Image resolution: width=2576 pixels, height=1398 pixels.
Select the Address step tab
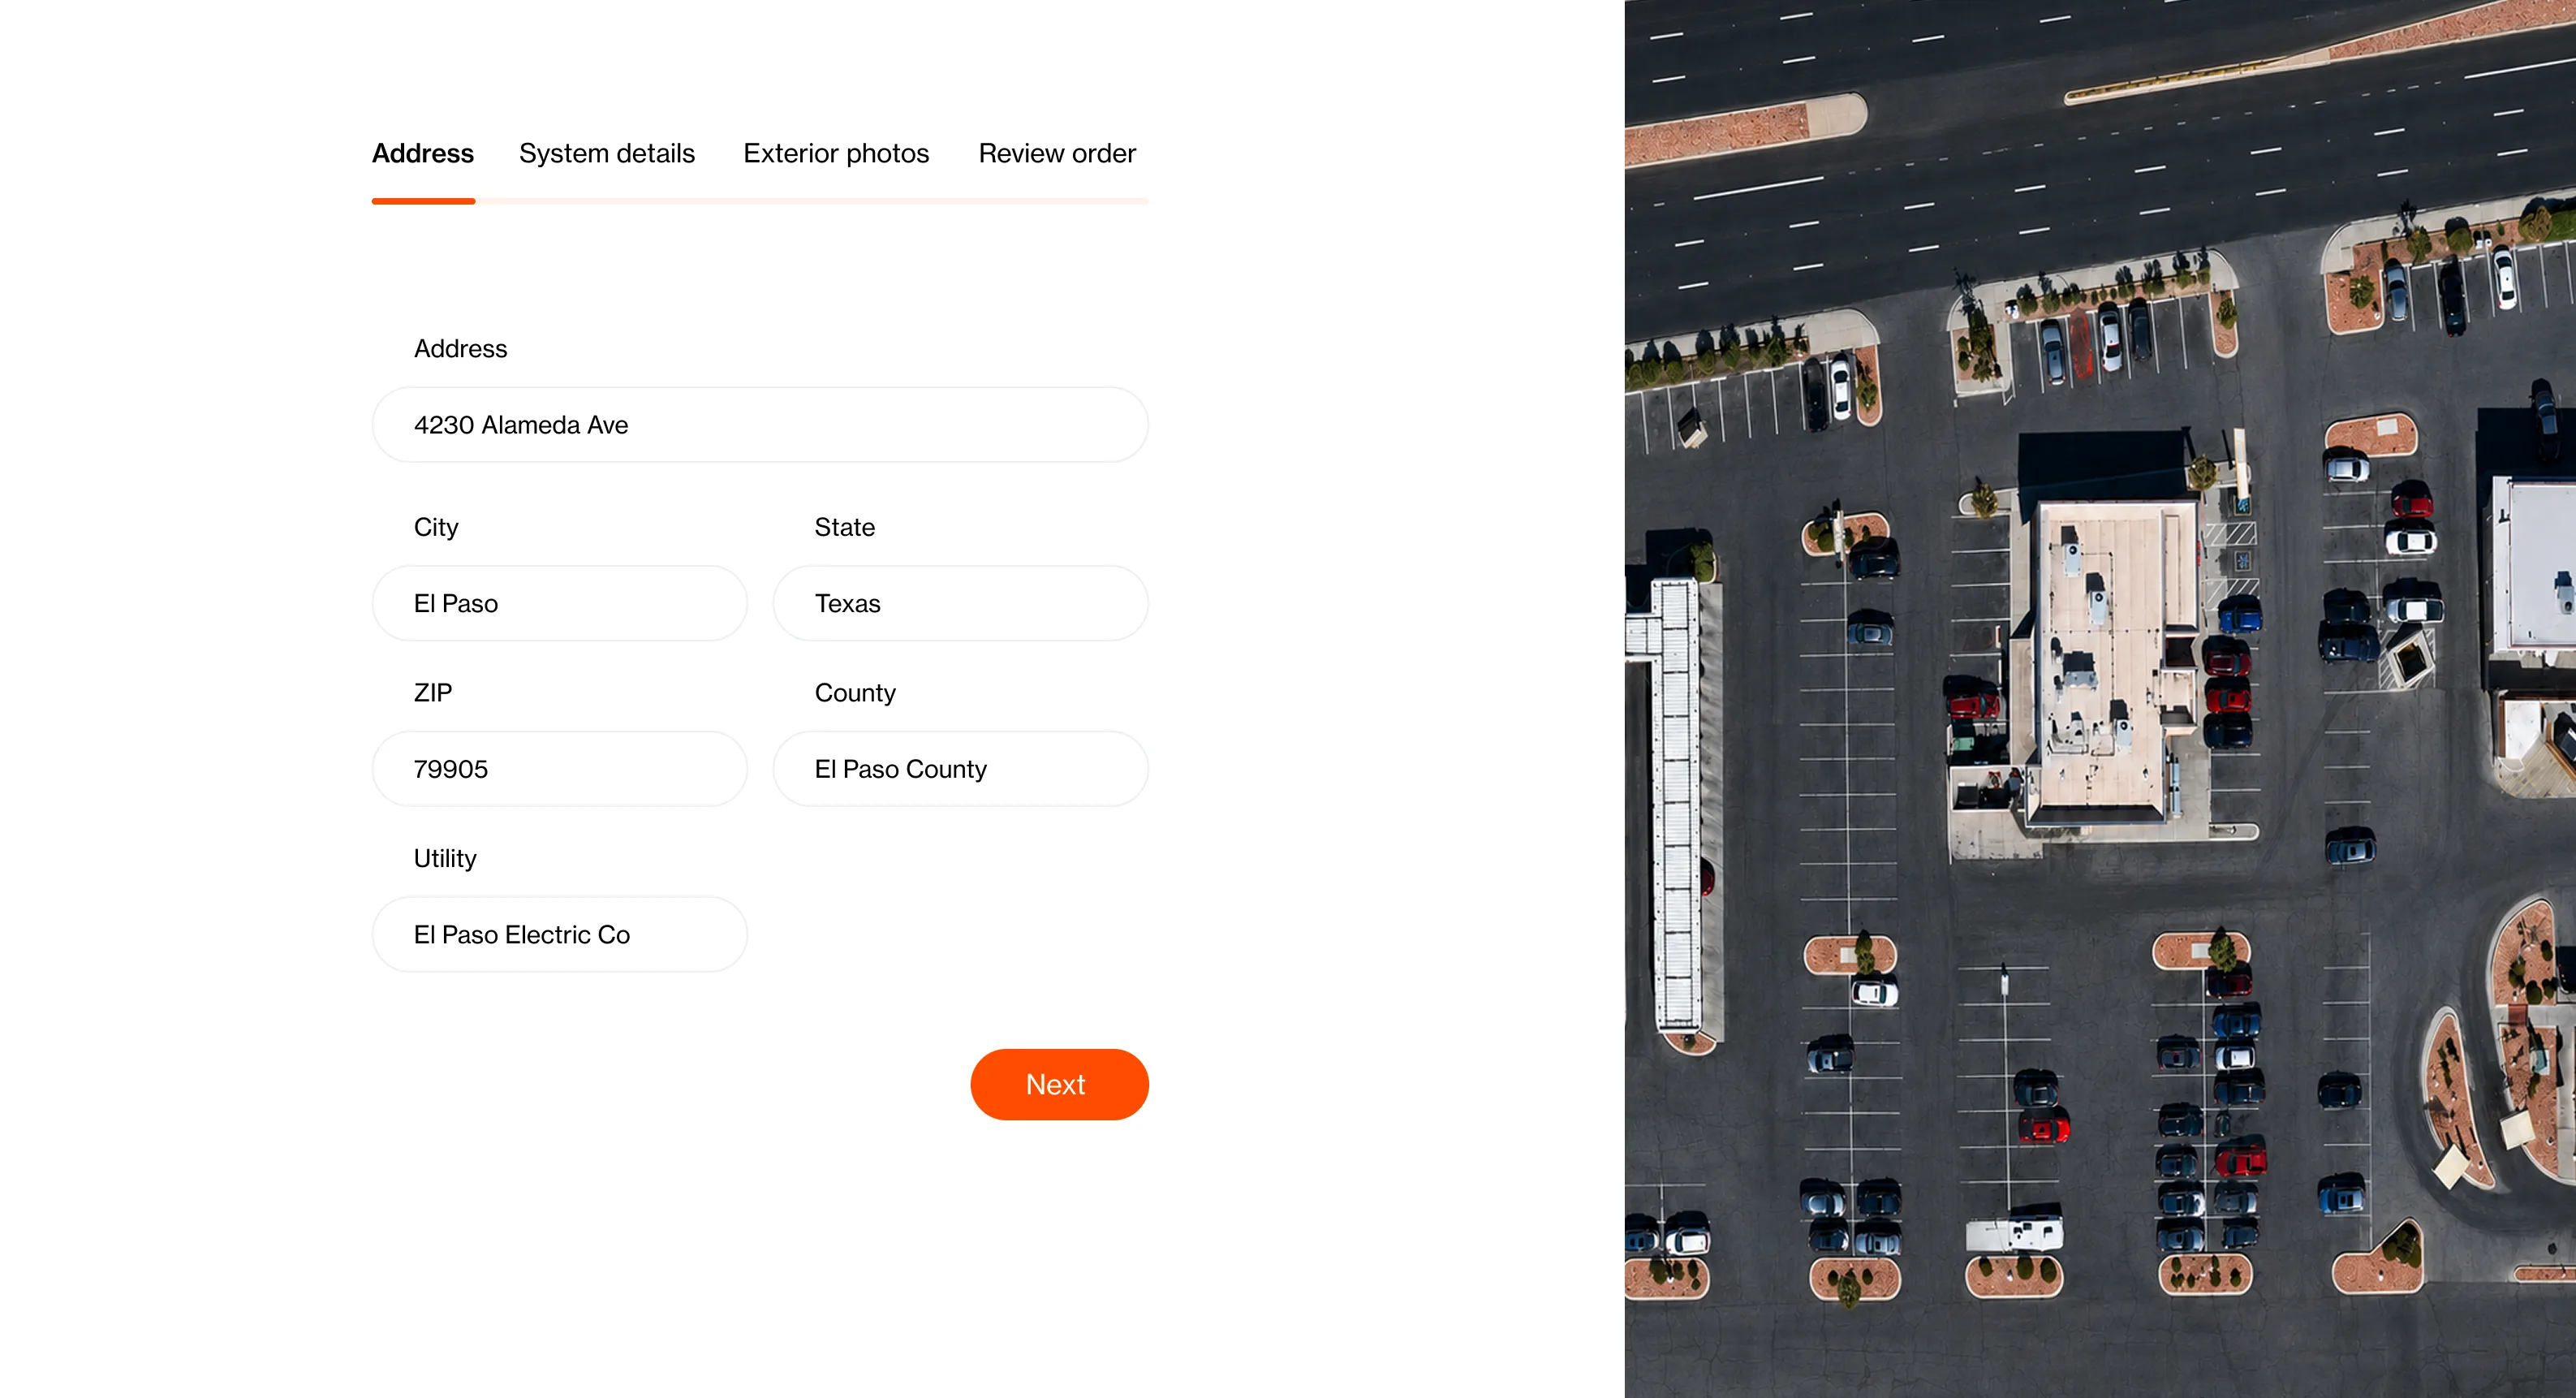coord(422,153)
